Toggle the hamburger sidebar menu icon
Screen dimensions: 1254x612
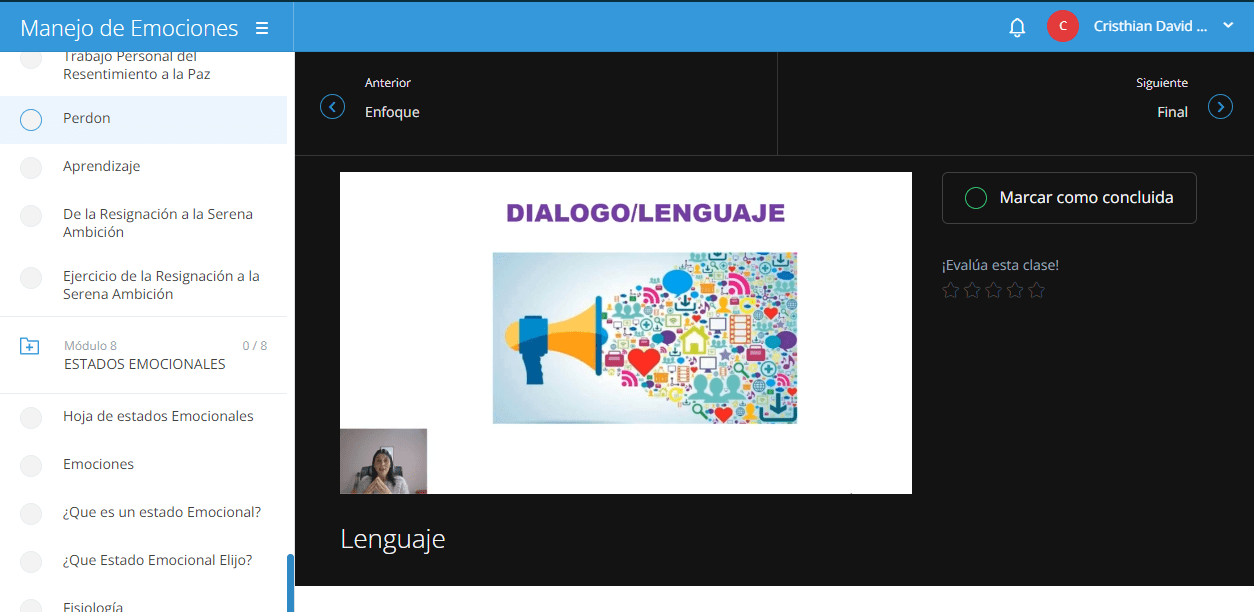tap(262, 28)
